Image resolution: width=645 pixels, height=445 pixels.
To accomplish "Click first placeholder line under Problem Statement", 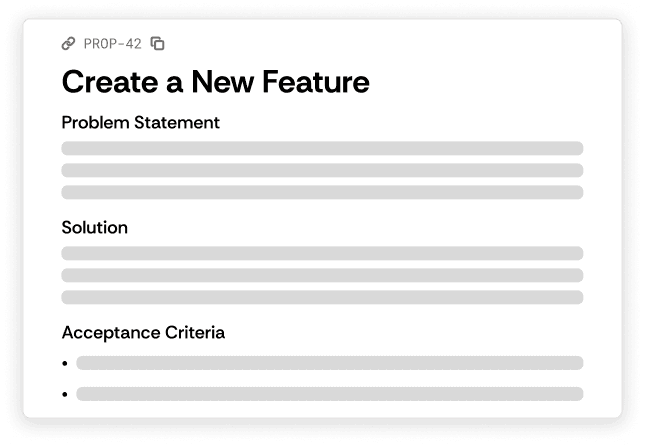I will click(322, 148).
